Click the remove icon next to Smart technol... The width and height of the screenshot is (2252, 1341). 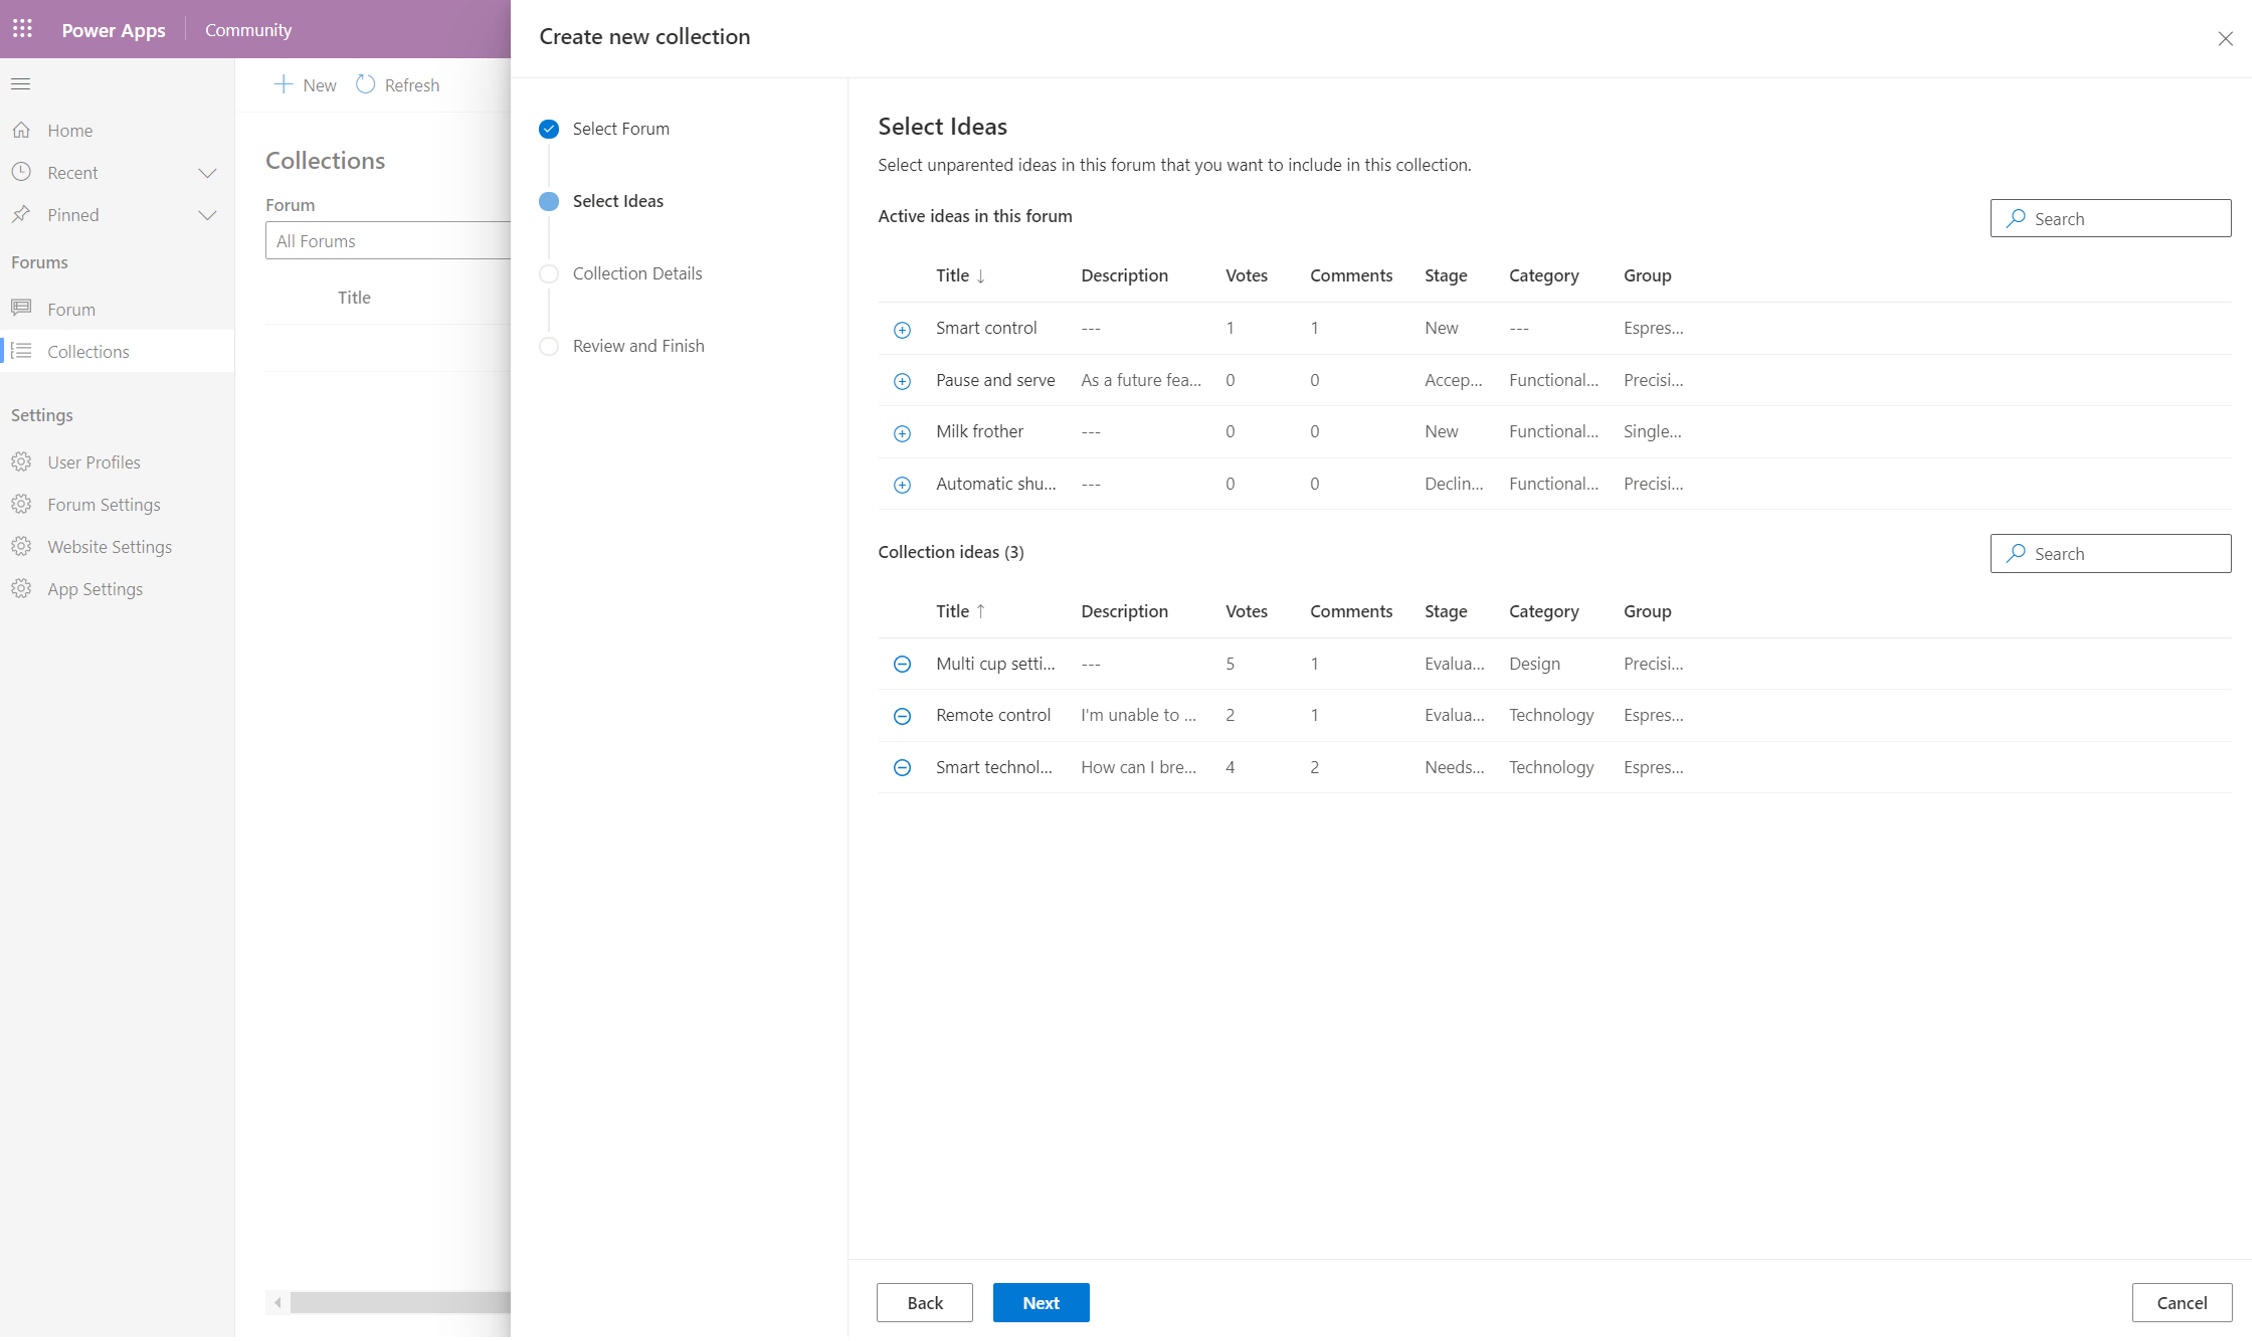point(903,766)
